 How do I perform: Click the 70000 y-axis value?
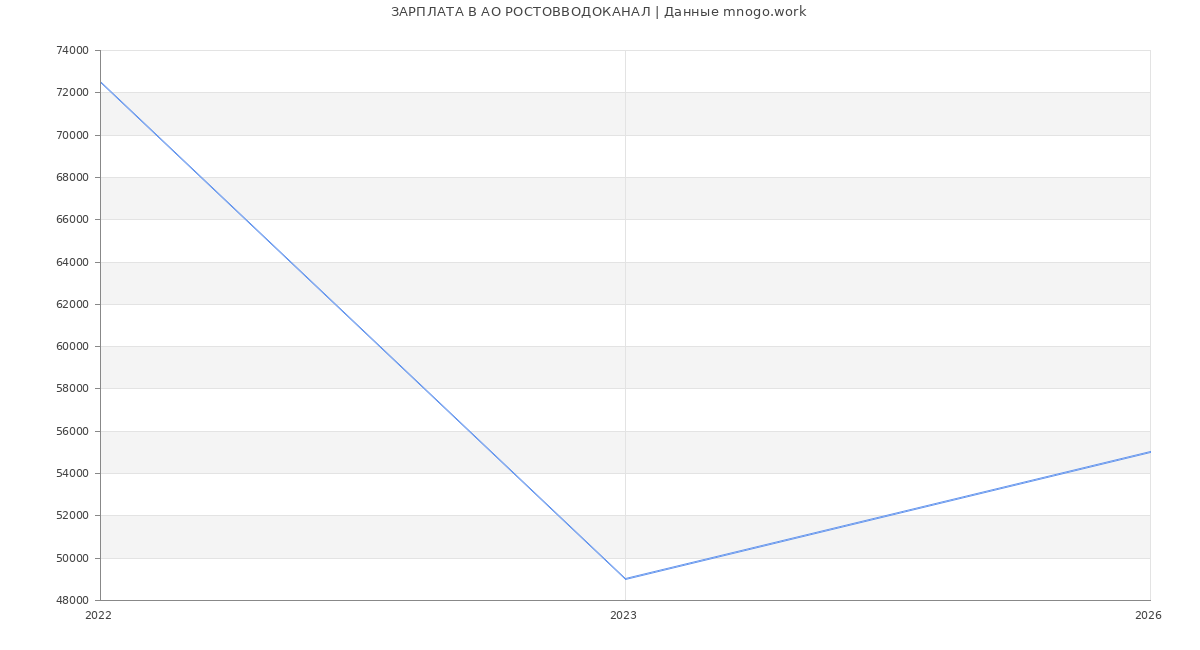(x=72, y=135)
